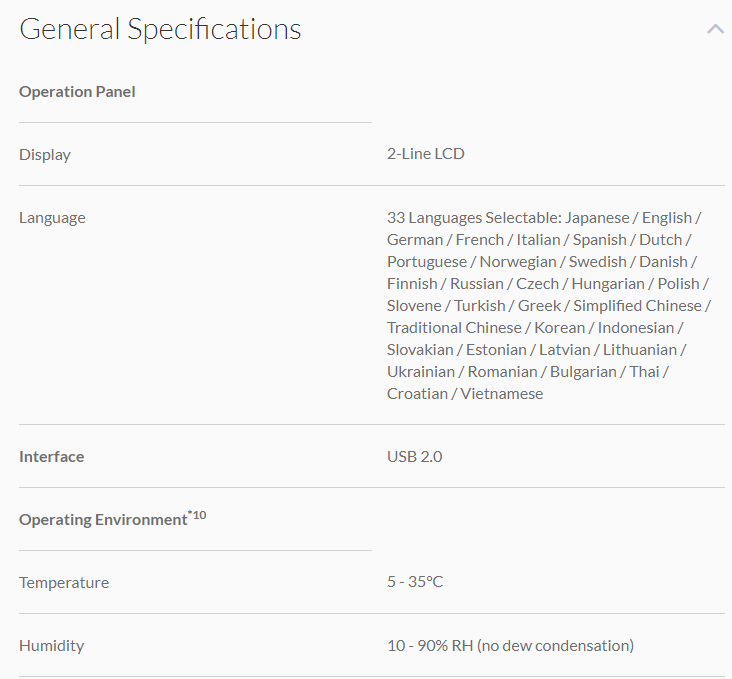
Task: Click the General Specifications heading
Action: (x=160, y=29)
